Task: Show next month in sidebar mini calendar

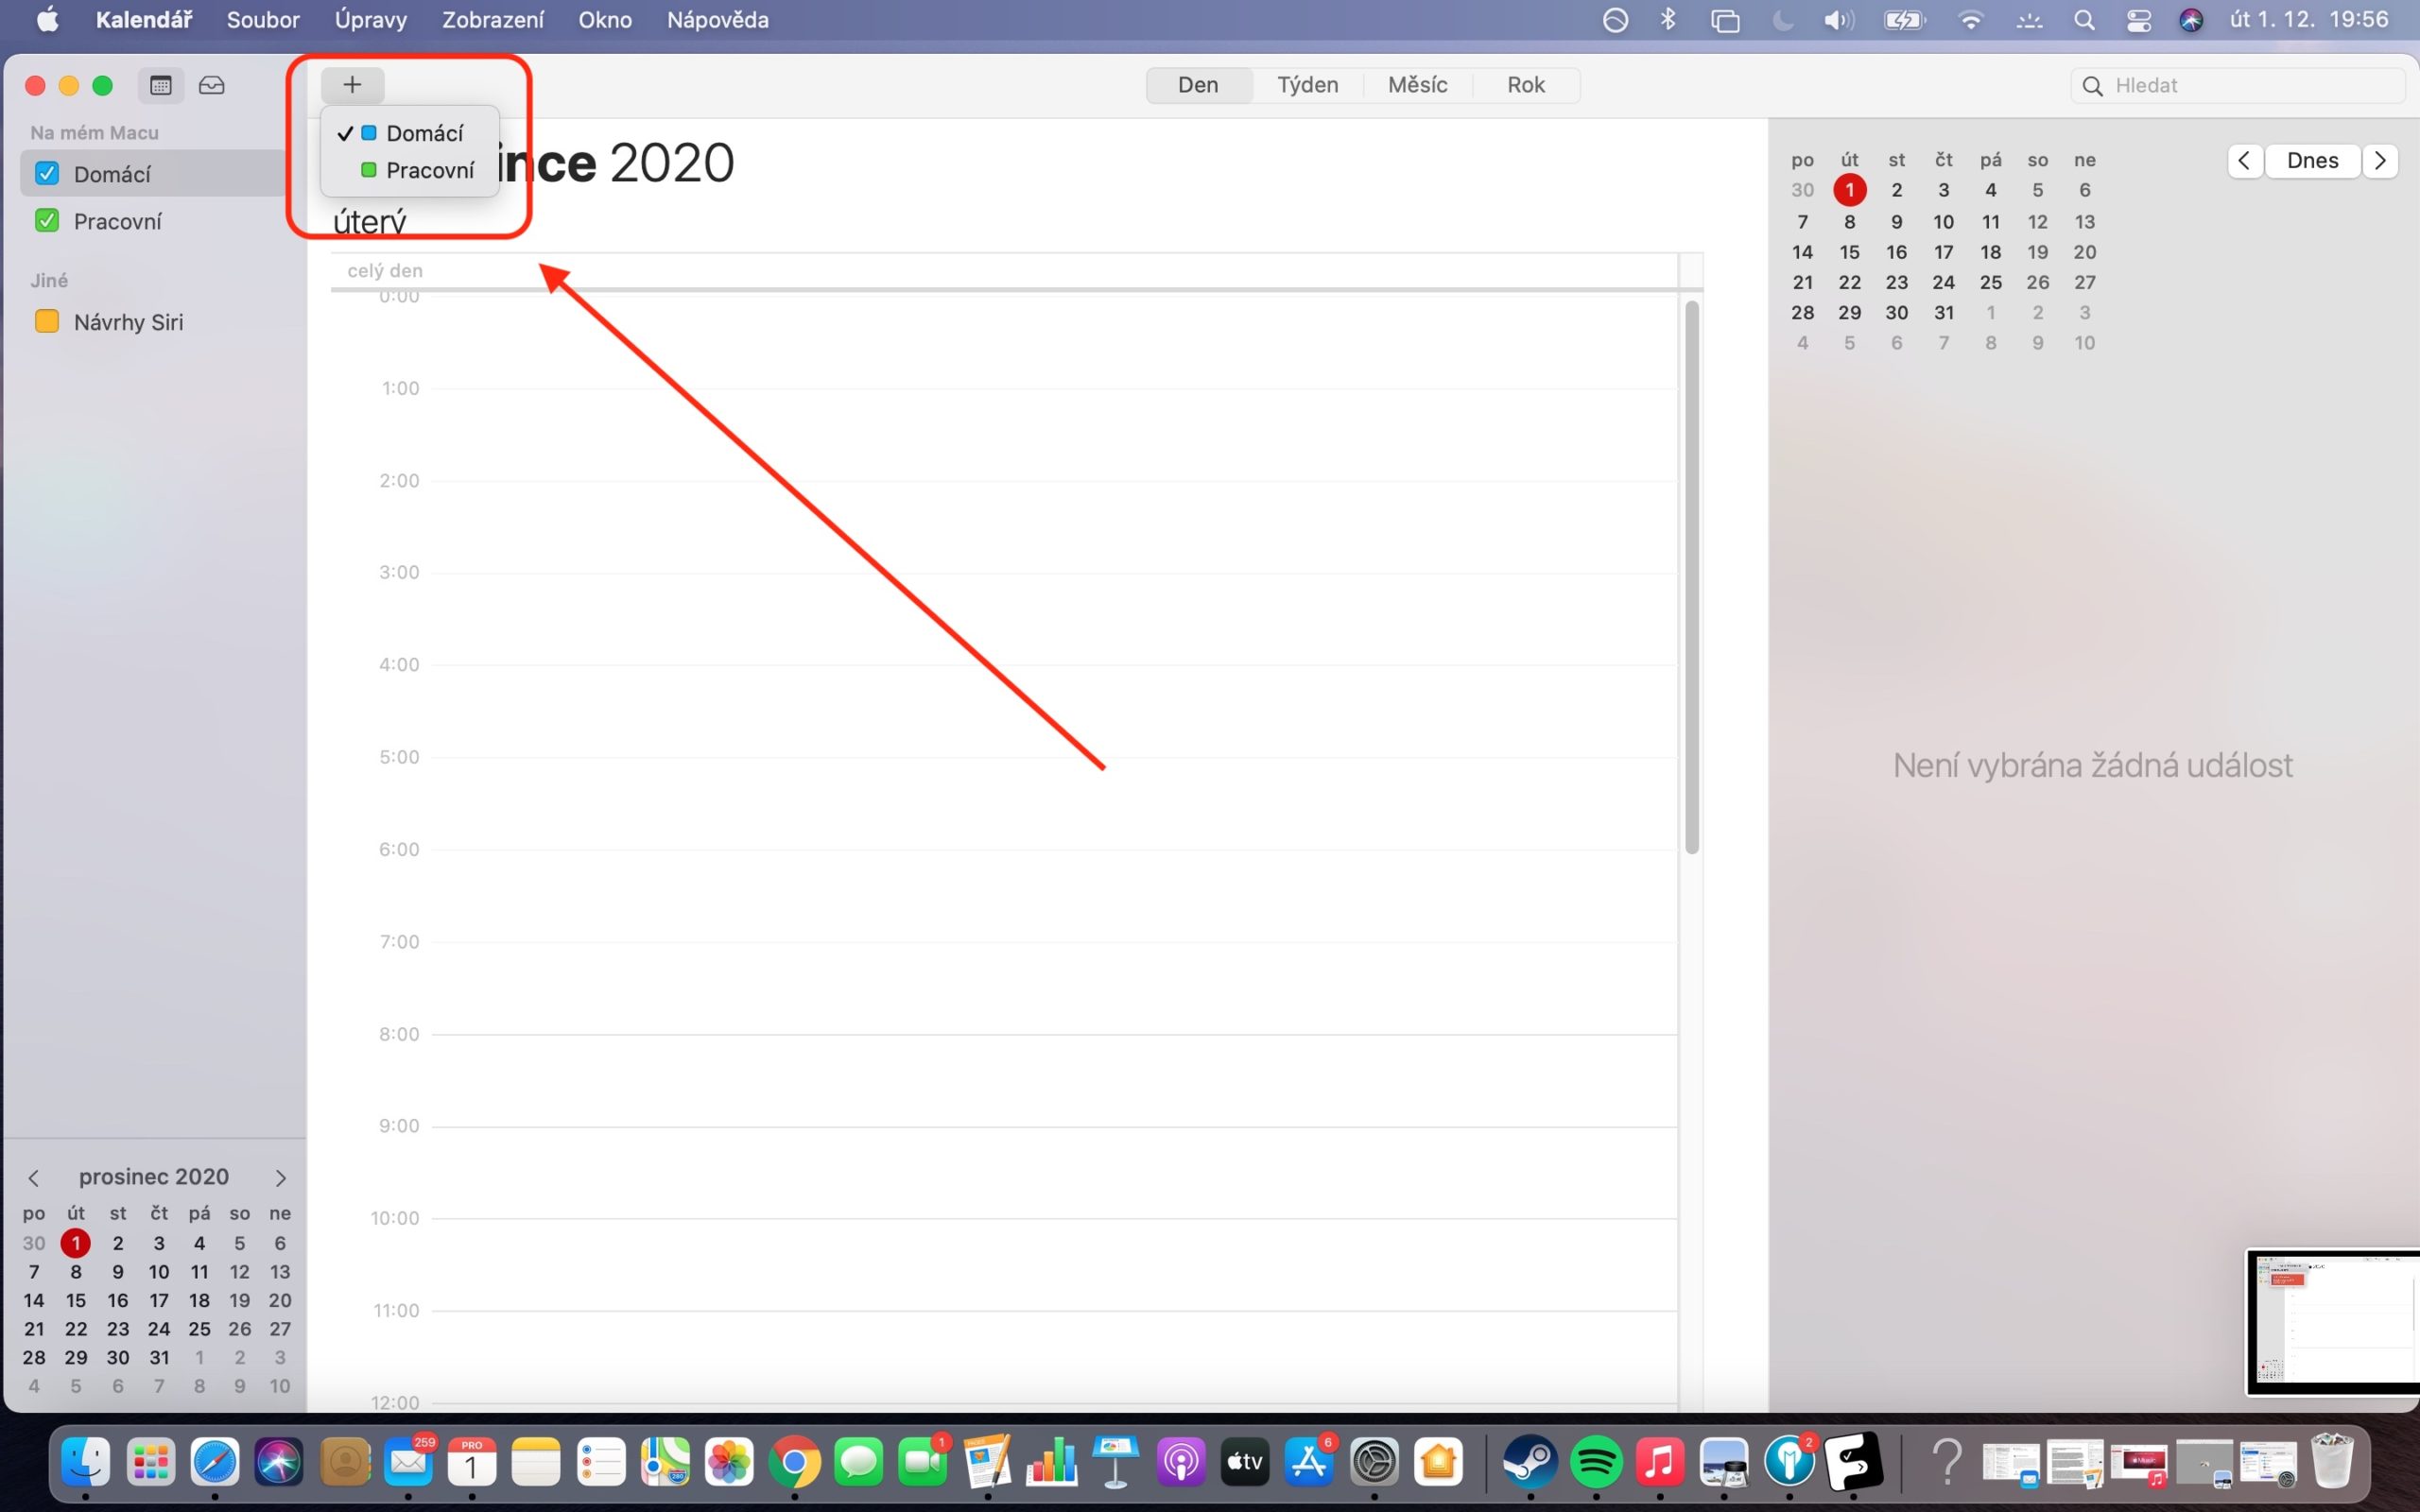Action: coord(280,1178)
